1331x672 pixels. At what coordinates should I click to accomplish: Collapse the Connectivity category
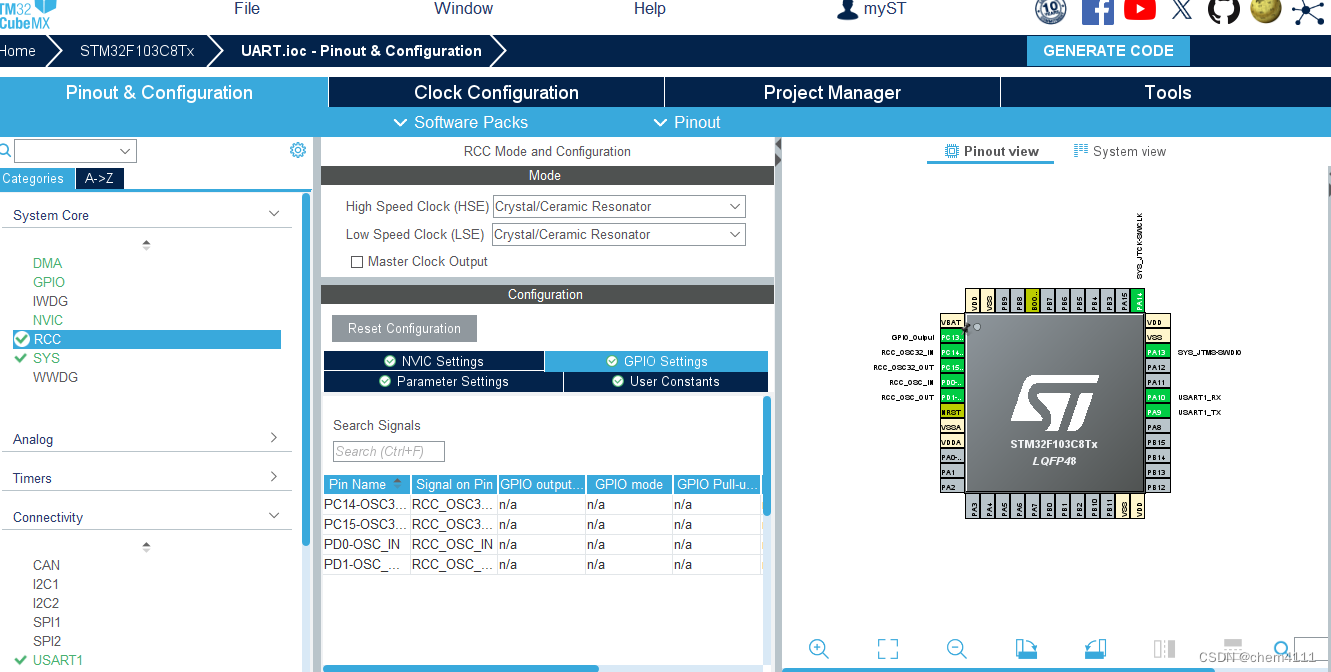[x=274, y=516]
